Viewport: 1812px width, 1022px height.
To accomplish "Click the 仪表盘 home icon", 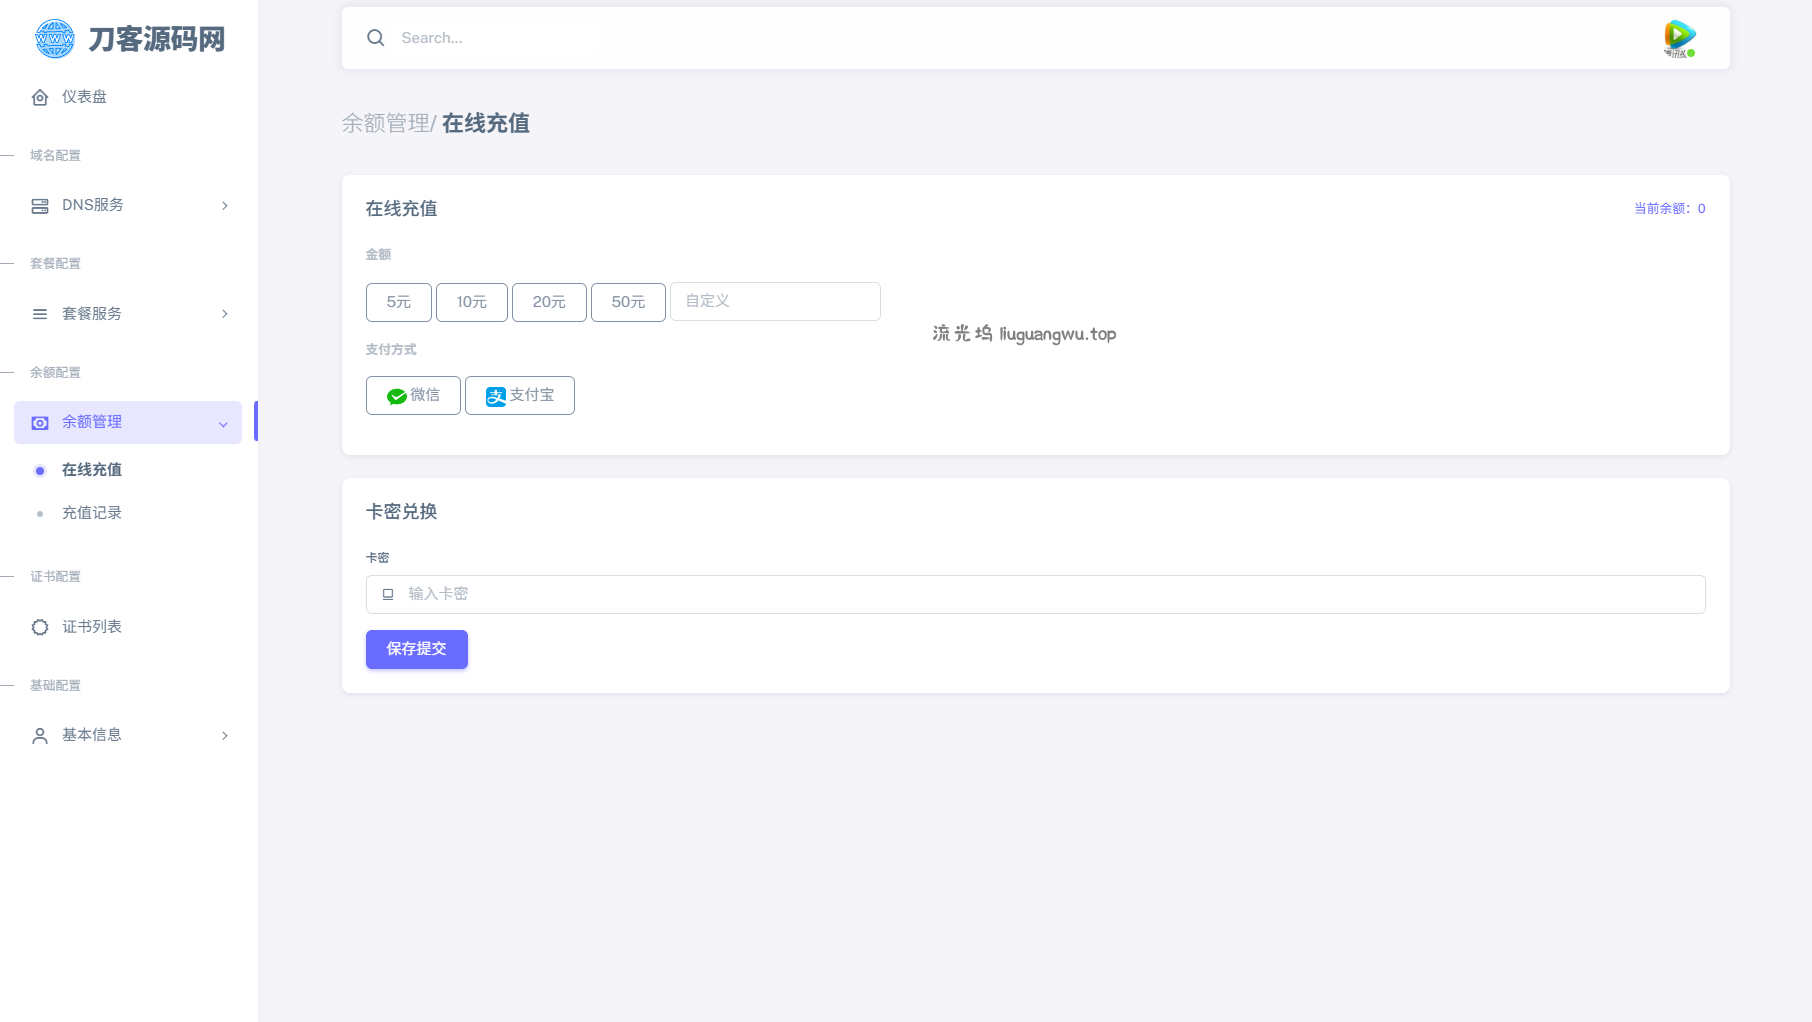I will point(40,97).
